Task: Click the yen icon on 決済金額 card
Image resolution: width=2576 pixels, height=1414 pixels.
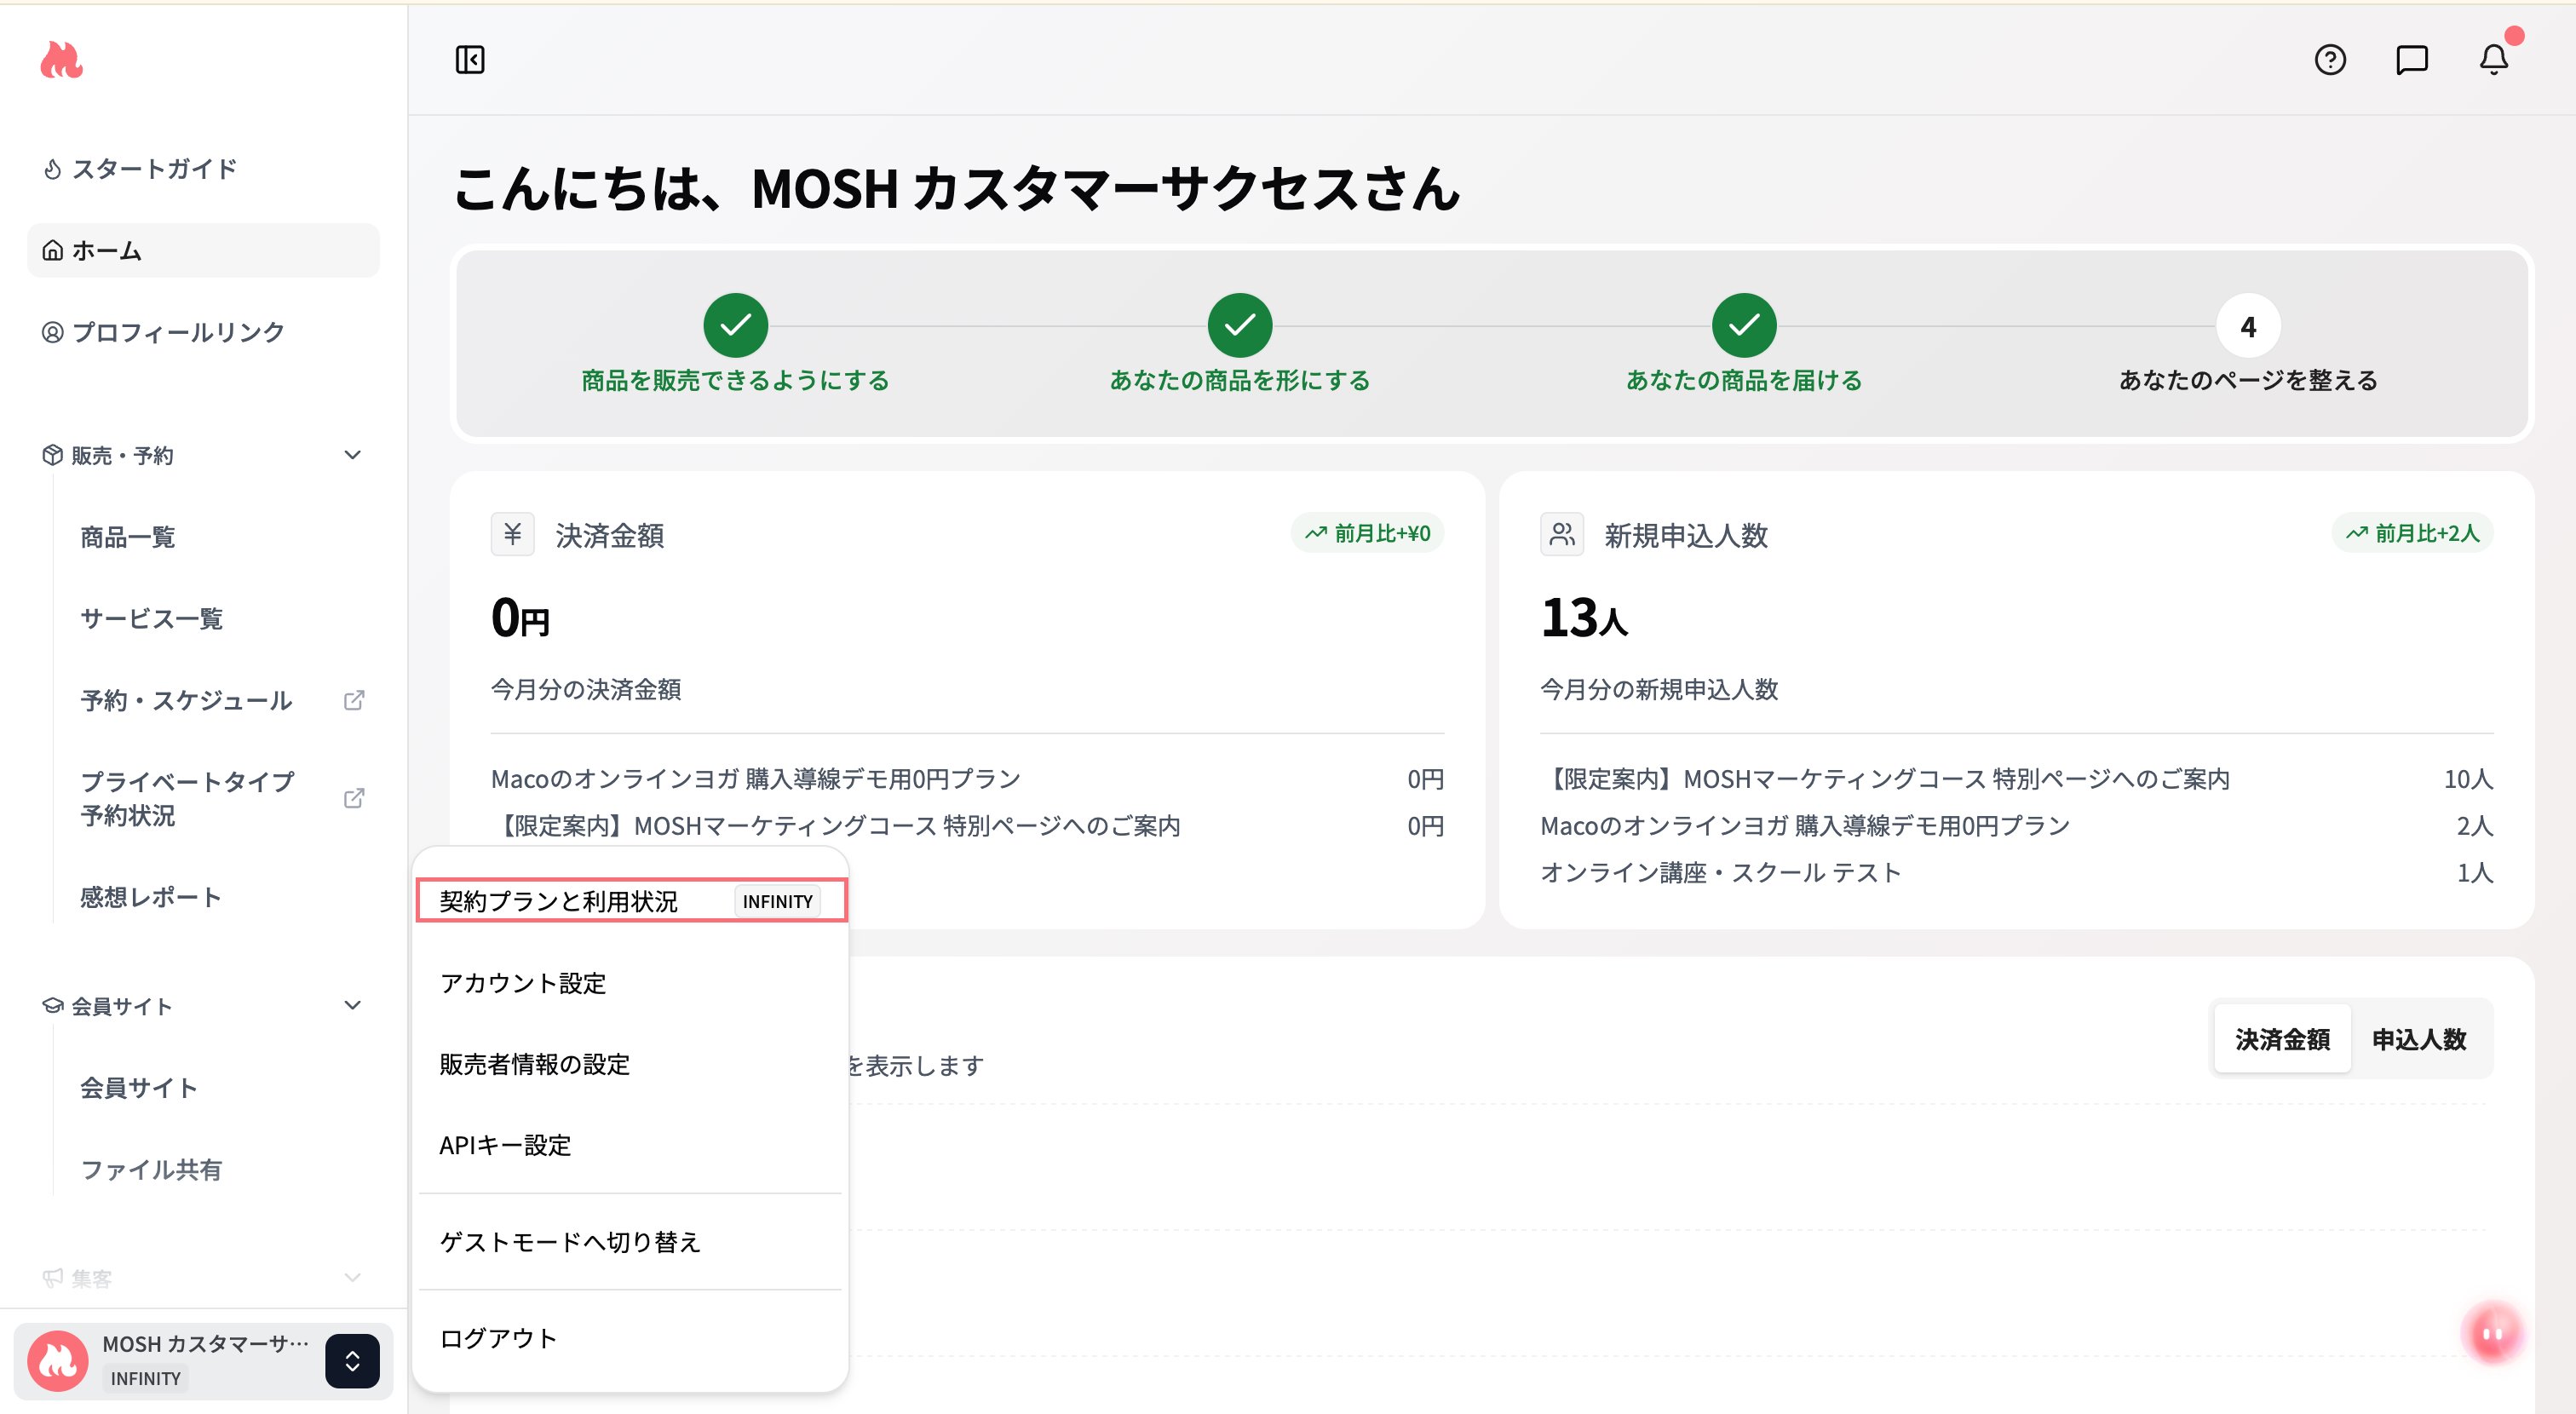Action: click(x=512, y=534)
